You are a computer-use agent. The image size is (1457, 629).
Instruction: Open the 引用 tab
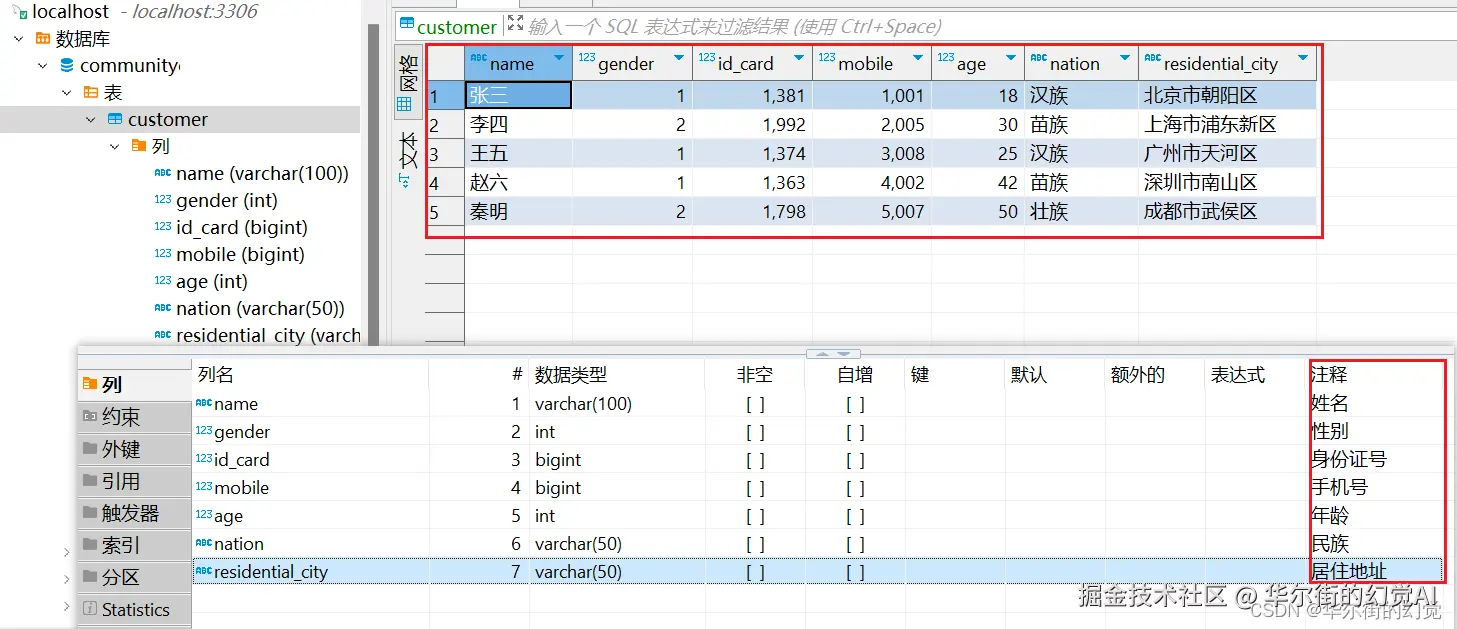coord(134,481)
